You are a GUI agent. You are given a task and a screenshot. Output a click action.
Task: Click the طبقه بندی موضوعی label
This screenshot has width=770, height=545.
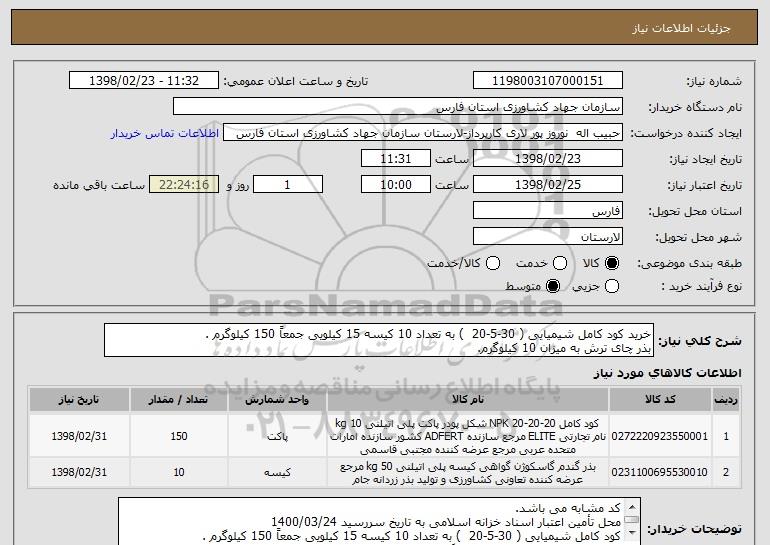(x=689, y=263)
